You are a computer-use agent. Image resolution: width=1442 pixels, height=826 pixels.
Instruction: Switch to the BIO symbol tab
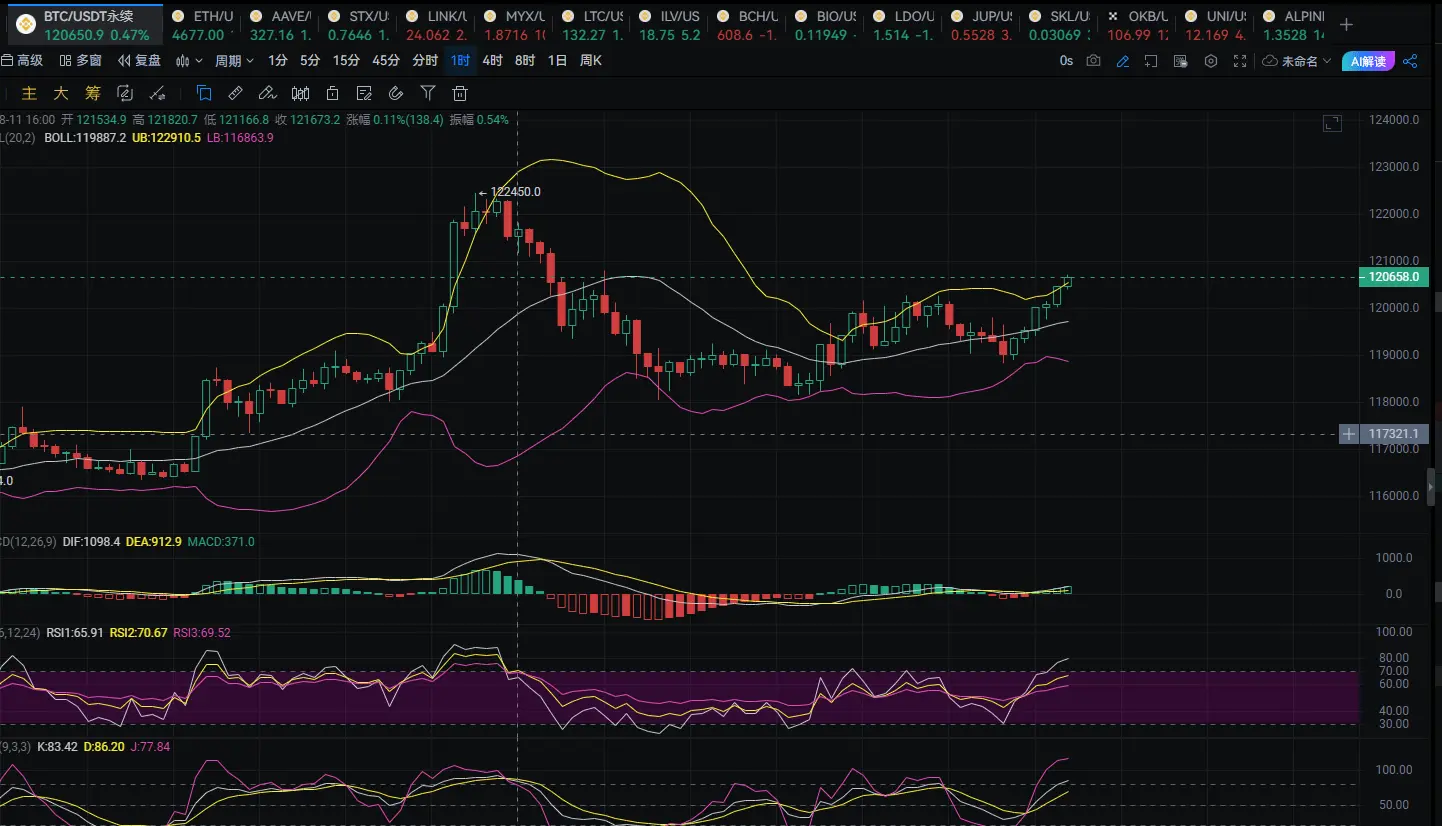[x=825, y=25]
